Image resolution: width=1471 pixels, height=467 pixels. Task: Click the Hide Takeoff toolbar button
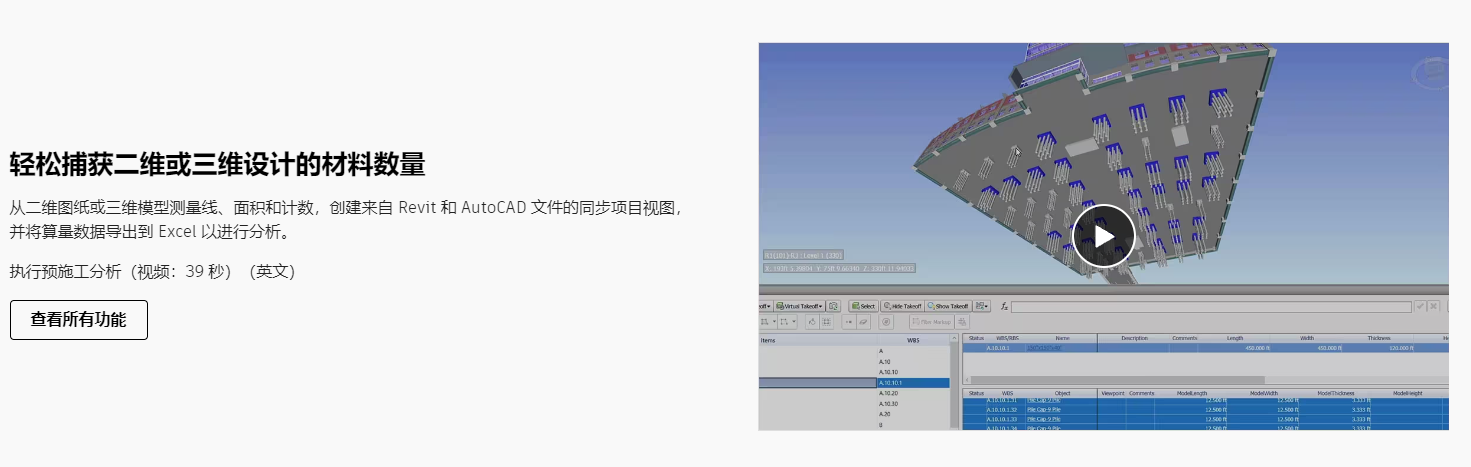pos(901,306)
